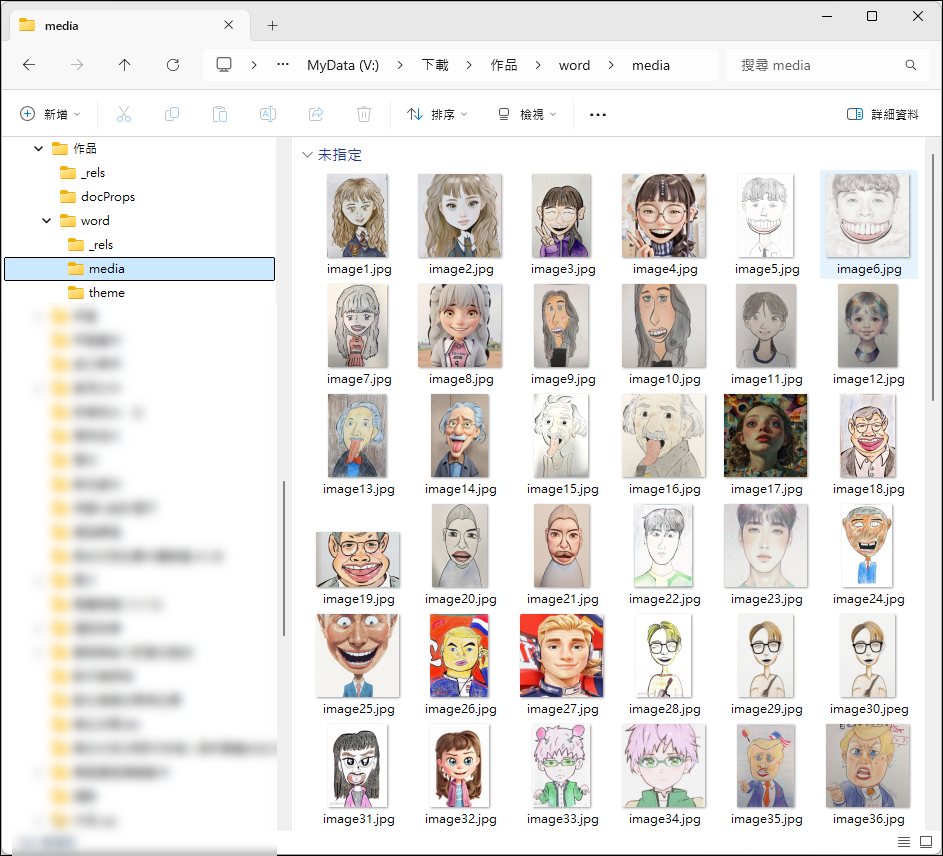Click the Delete trash can icon
The image size is (943, 856).
(x=364, y=114)
